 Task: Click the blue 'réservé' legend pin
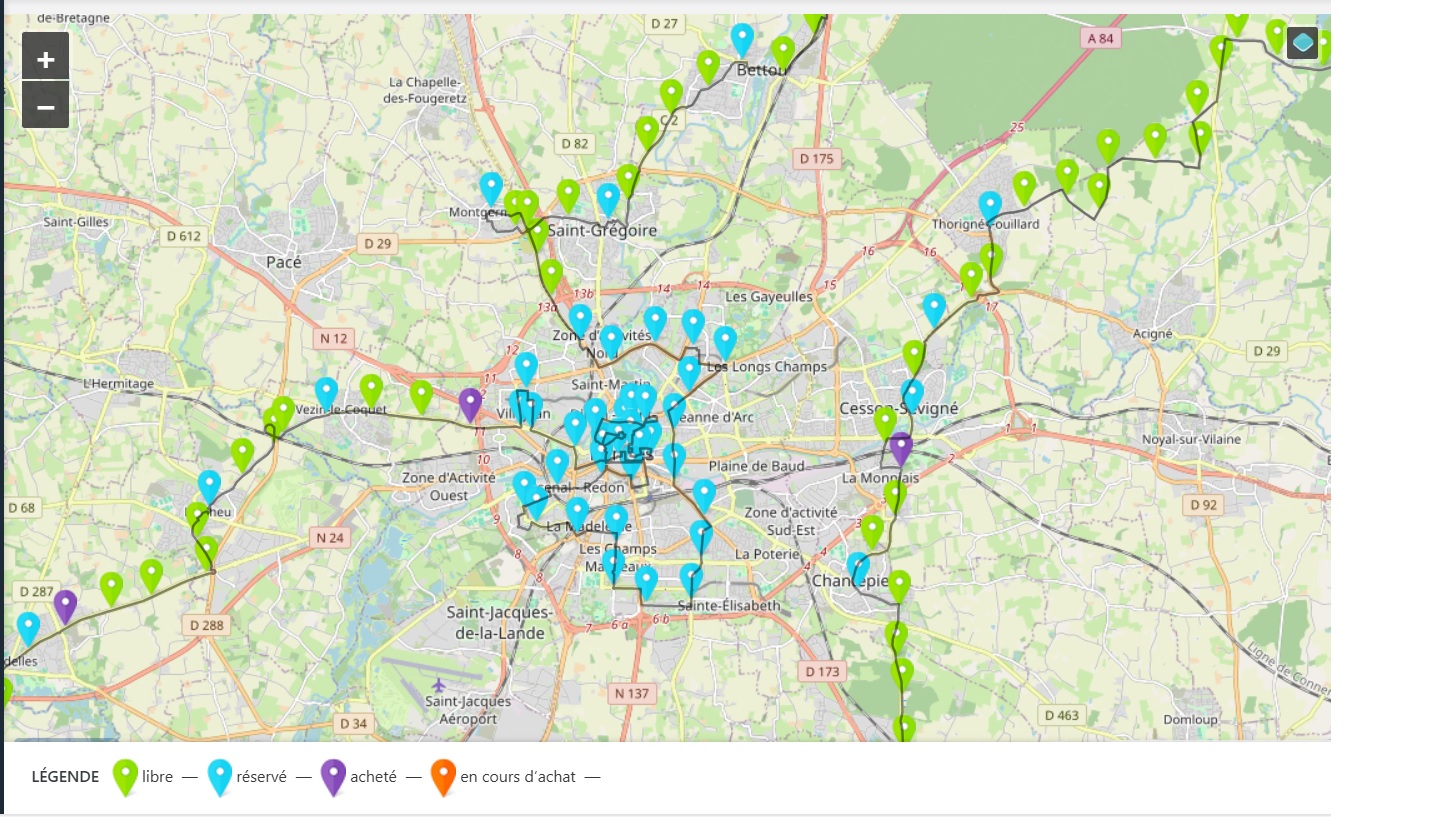click(x=220, y=775)
